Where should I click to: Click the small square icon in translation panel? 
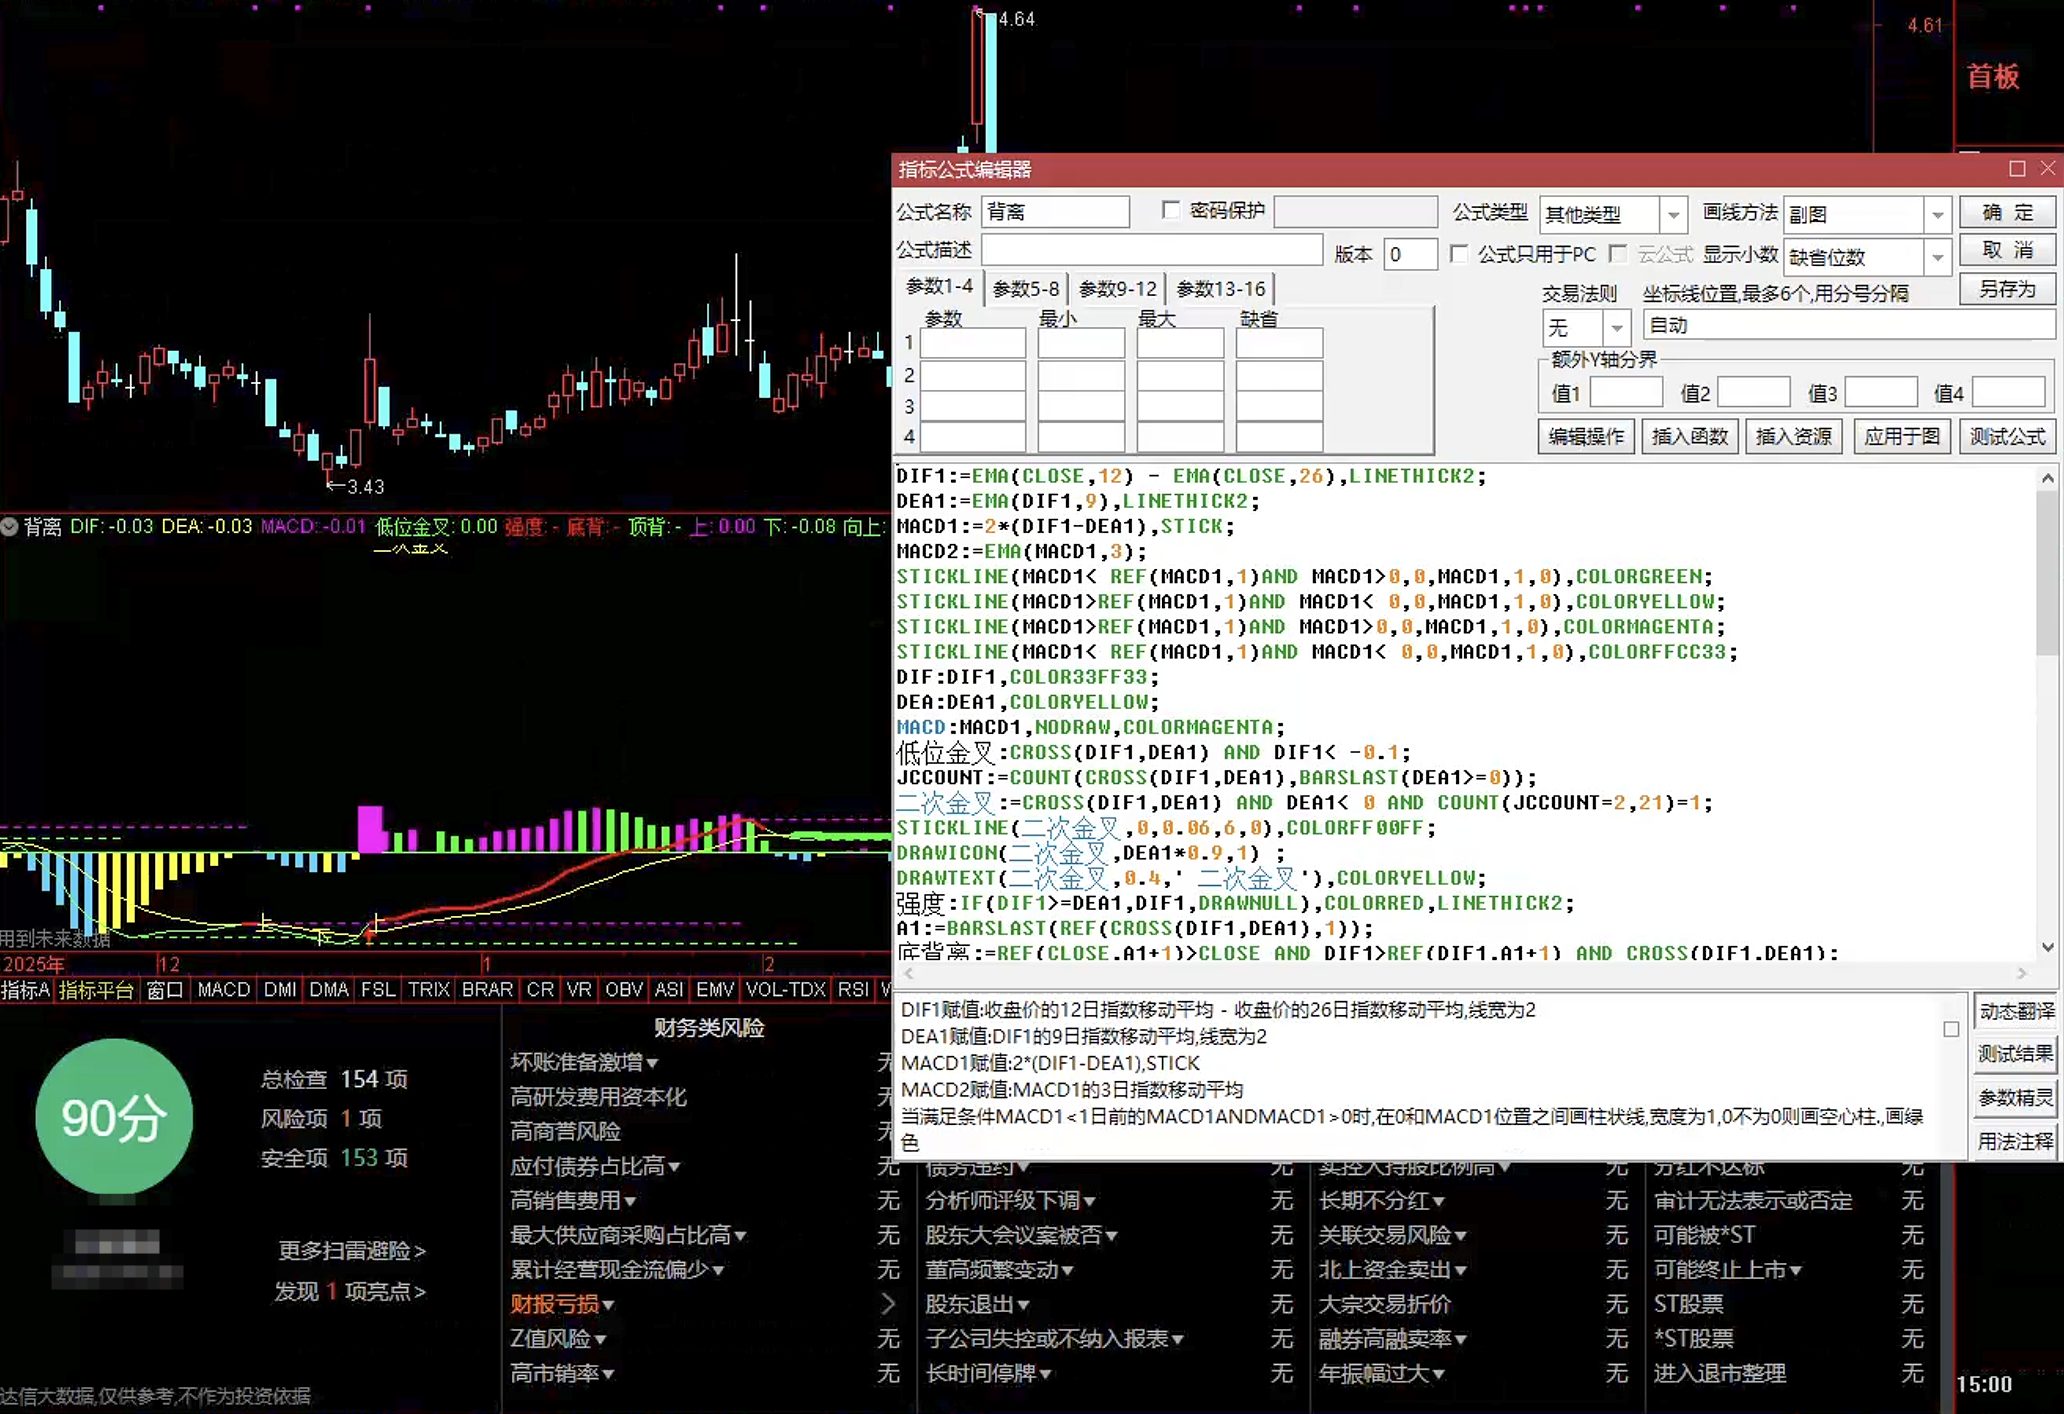pyautogui.click(x=1951, y=1029)
